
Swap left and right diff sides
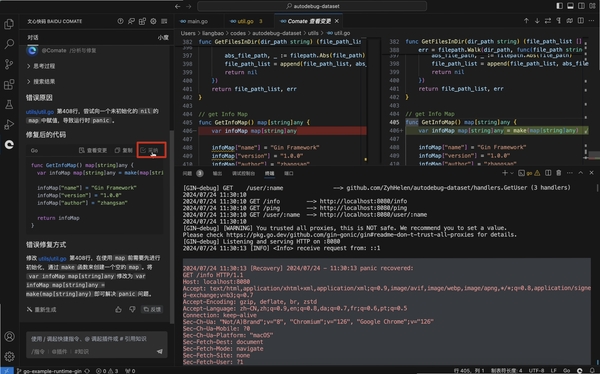point(548,21)
